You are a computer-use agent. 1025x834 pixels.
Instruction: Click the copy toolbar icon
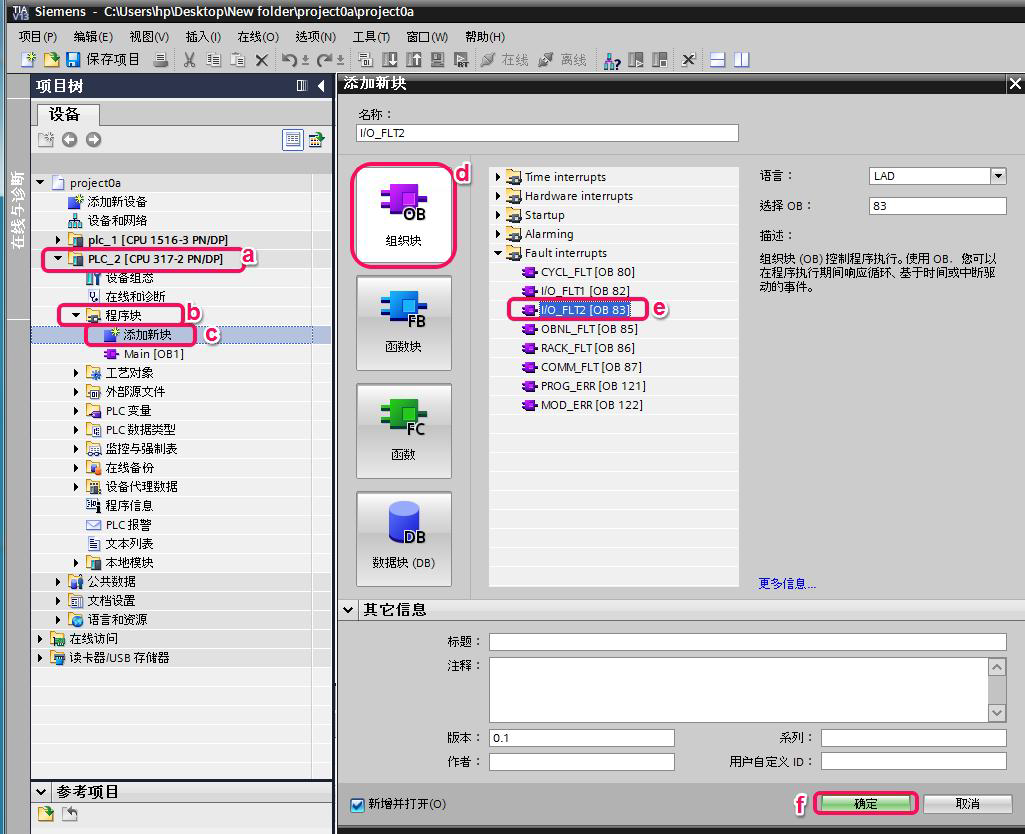pos(213,60)
